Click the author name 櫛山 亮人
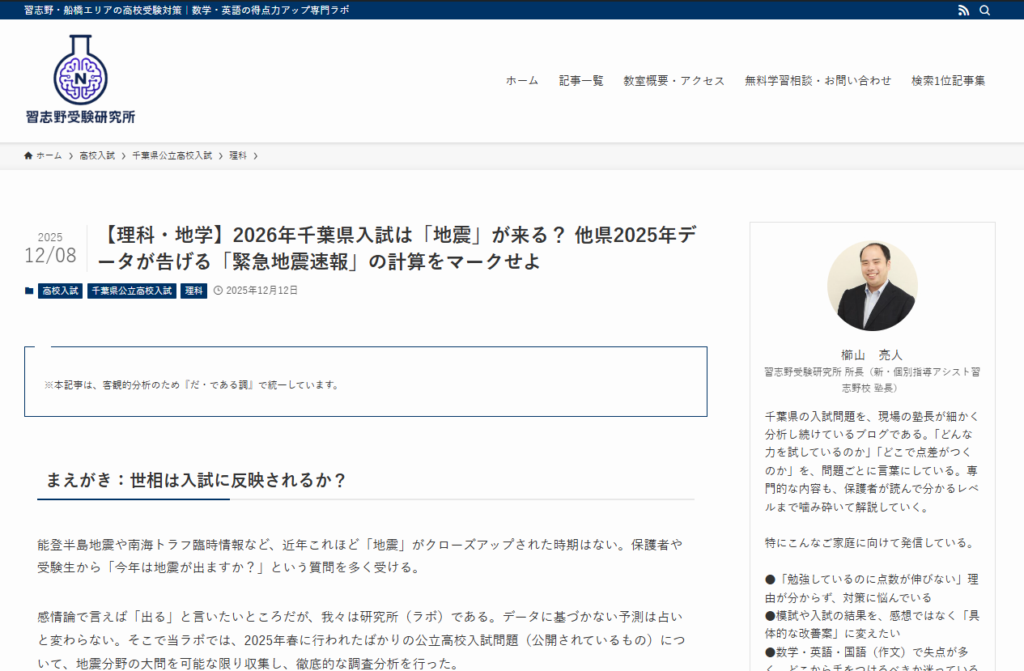This screenshot has height=671, width=1024. (x=872, y=354)
